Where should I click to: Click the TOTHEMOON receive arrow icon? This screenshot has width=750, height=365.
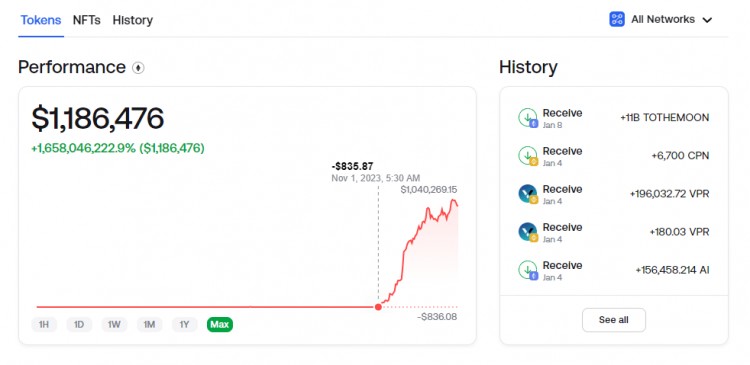click(528, 118)
